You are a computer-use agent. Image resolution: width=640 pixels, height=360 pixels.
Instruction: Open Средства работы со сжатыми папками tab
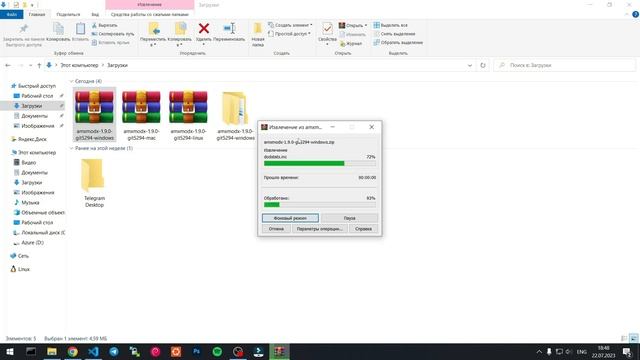[x=149, y=14]
